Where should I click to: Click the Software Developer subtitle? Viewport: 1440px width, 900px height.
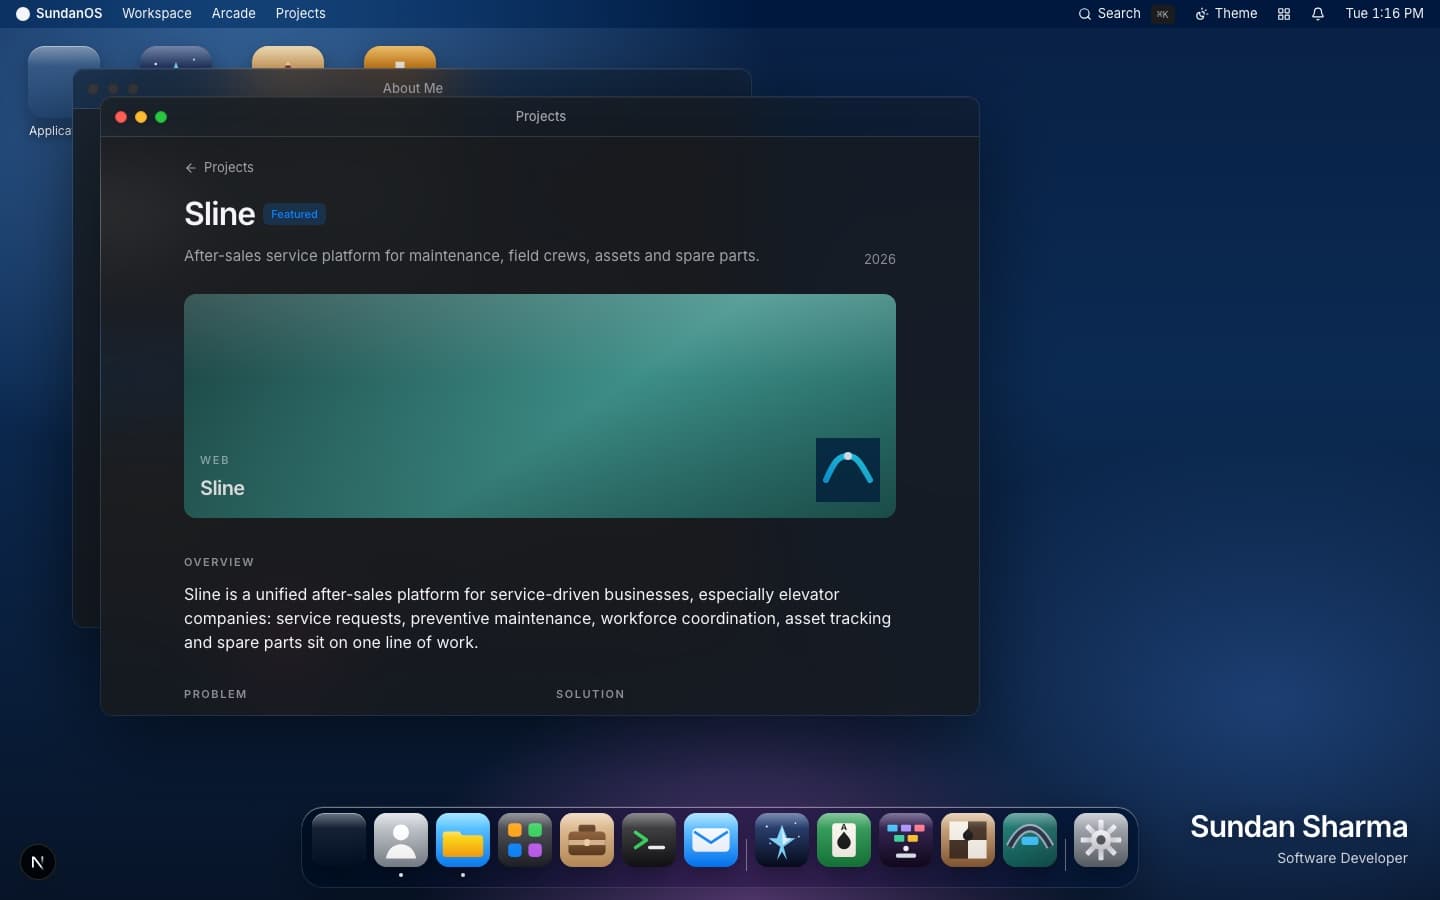click(1342, 858)
